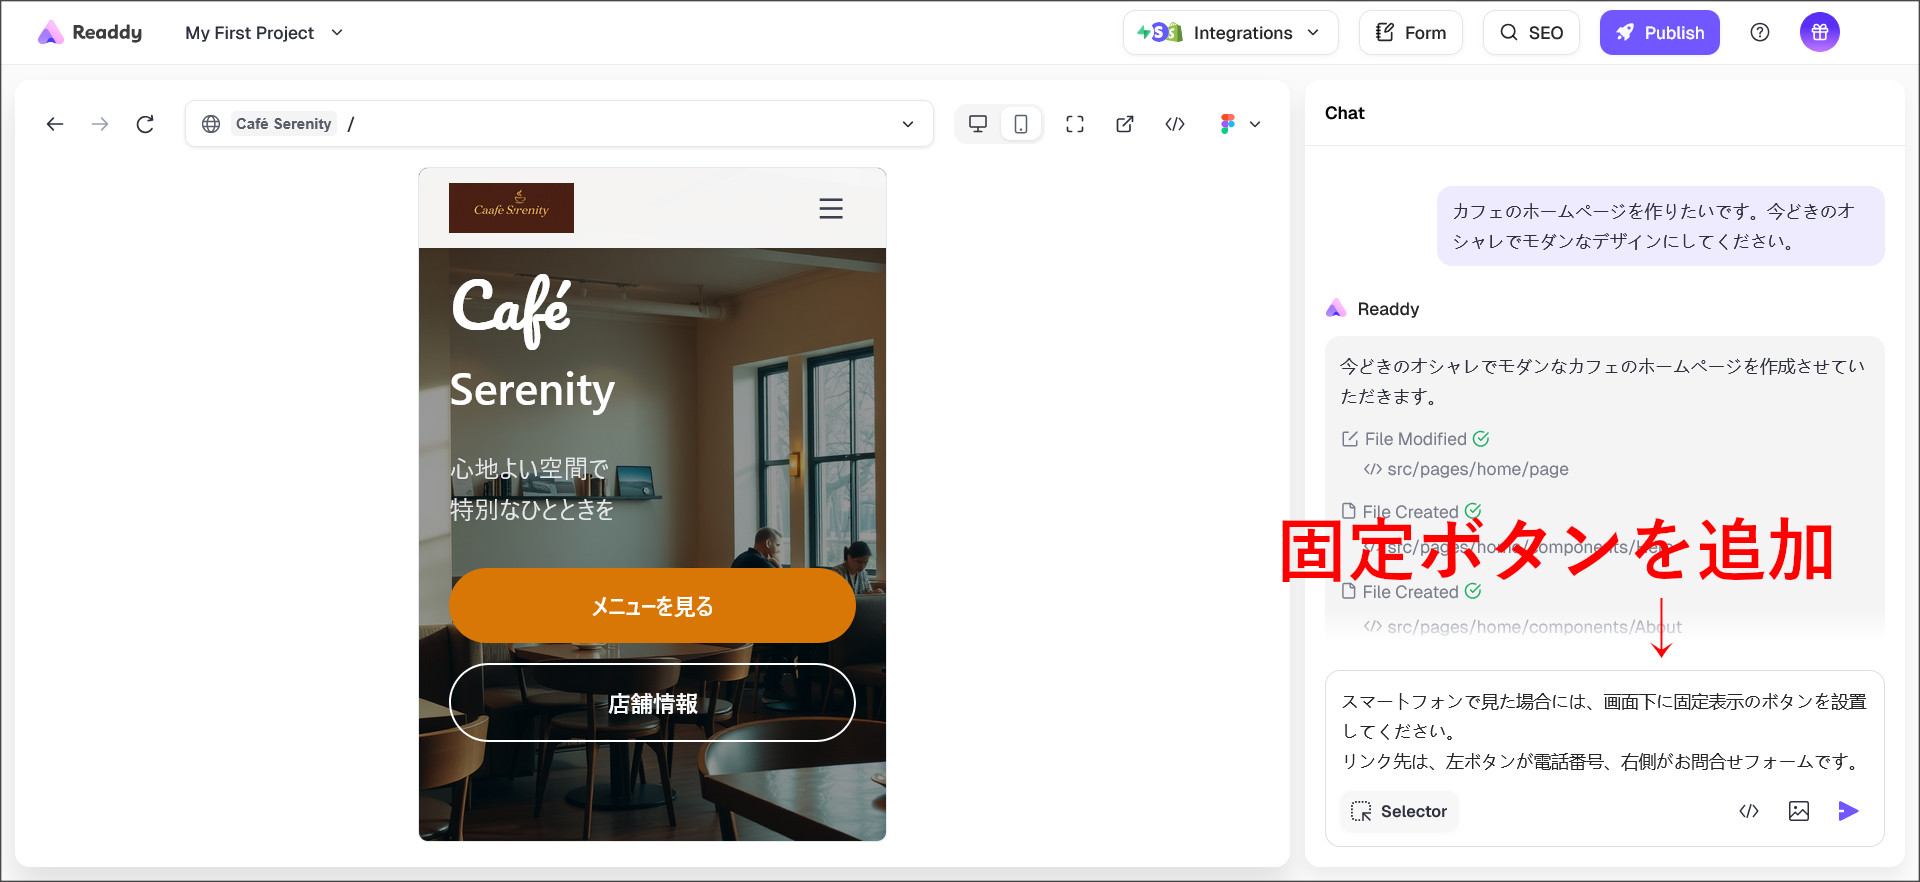Image resolution: width=1920 pixels, height=882 pixels.
Task: Open the hamburger menu on Café site
Action: (830, 208)
